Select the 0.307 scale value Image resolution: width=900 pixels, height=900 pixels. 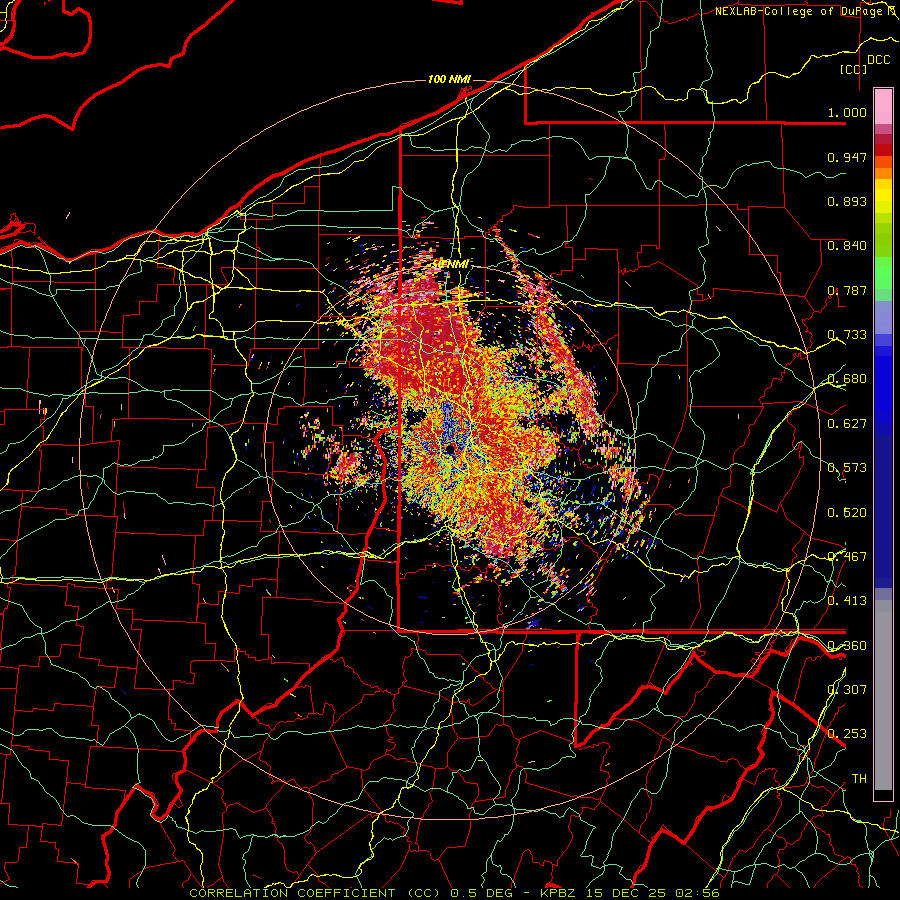click(x=847, y=690)
